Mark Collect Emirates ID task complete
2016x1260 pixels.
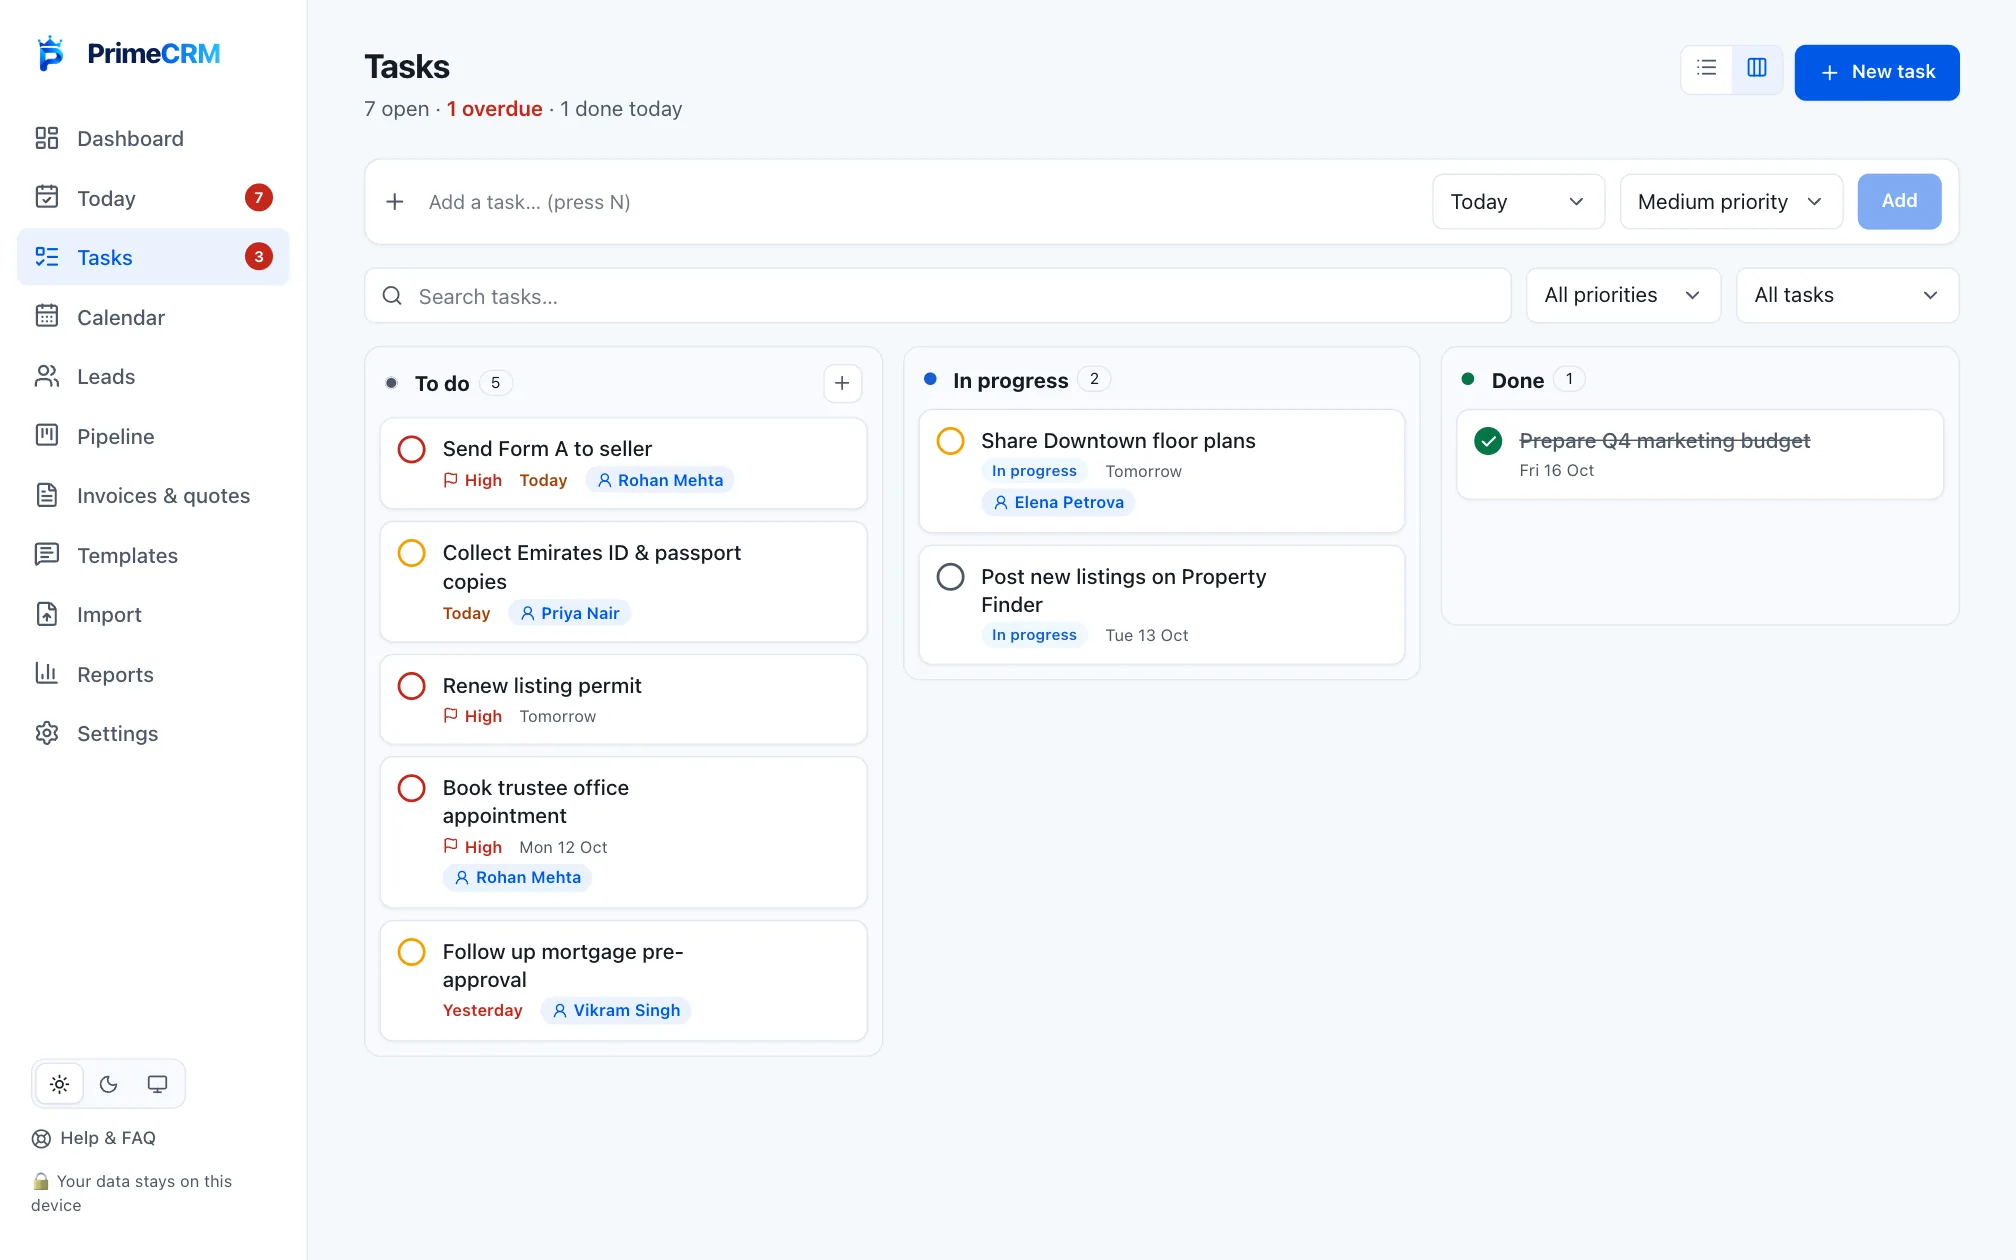pos(412,553)
